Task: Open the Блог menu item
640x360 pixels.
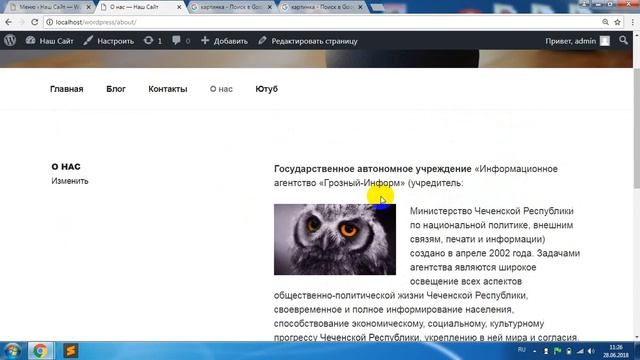Action: [116, 89]
